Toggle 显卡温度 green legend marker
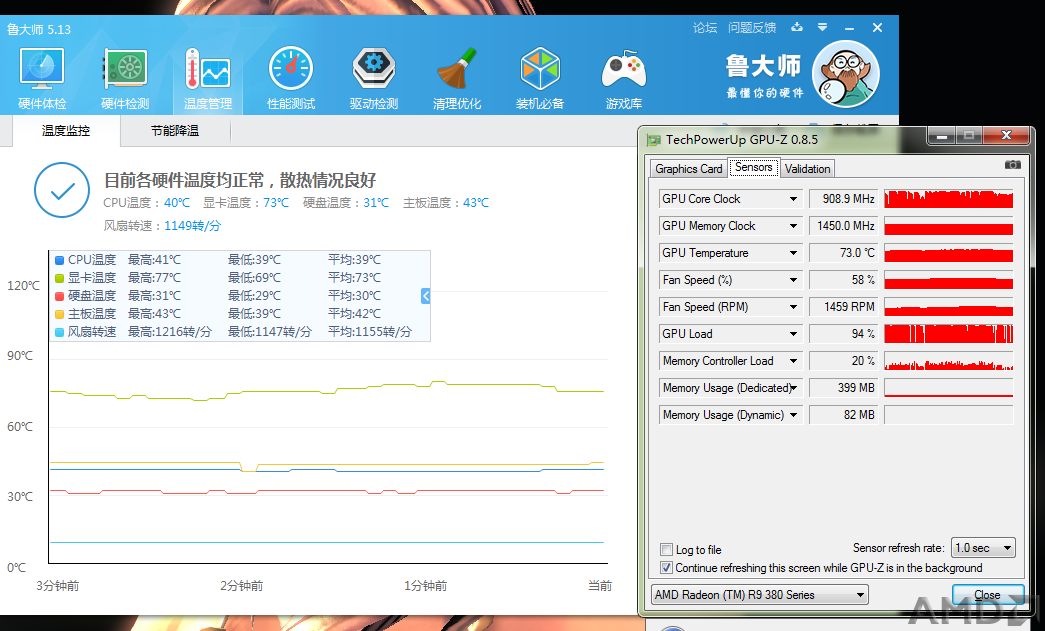The height and width of the screenshot is (631, 1045). [59, 278]
